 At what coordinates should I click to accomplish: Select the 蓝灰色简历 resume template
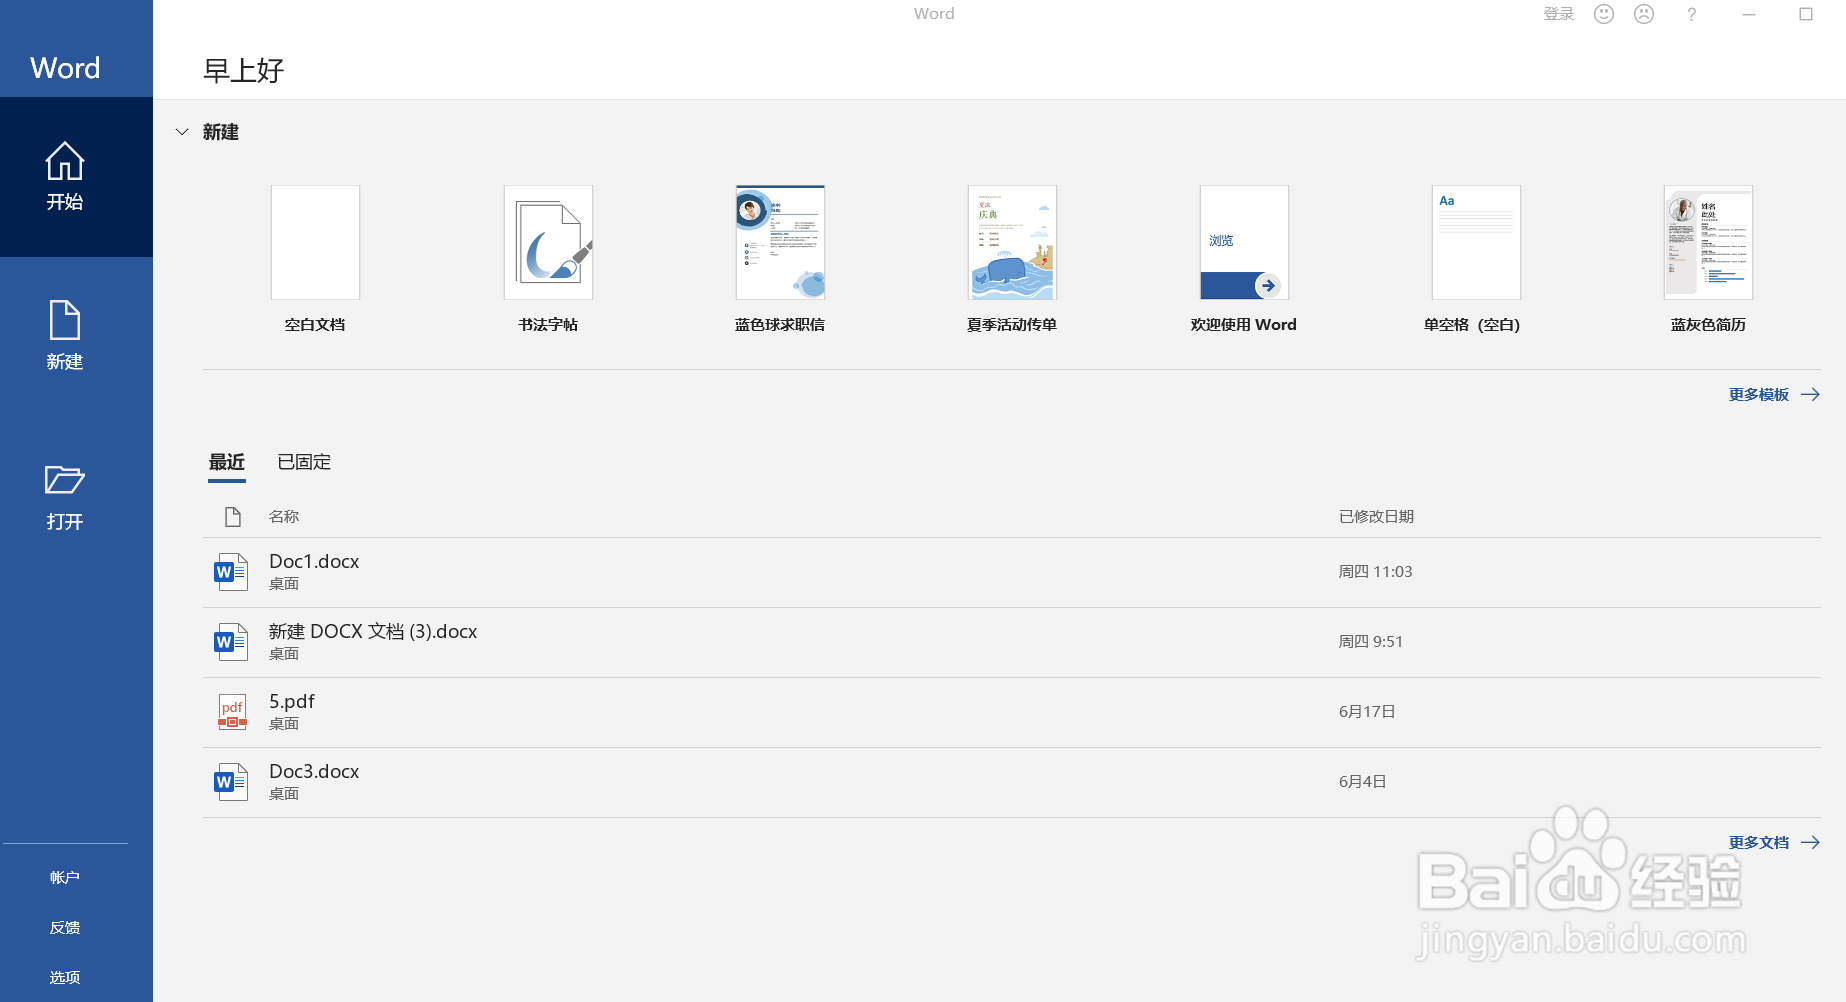(1708, 242)
